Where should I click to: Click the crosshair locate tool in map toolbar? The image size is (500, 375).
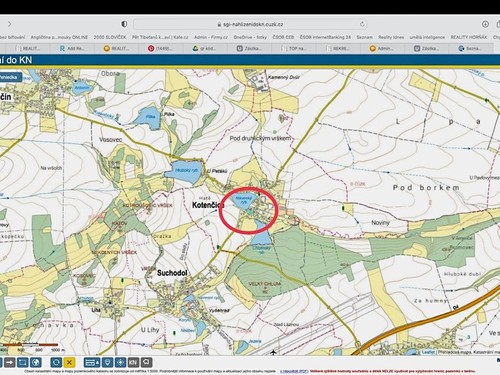(x=120, y=362)
